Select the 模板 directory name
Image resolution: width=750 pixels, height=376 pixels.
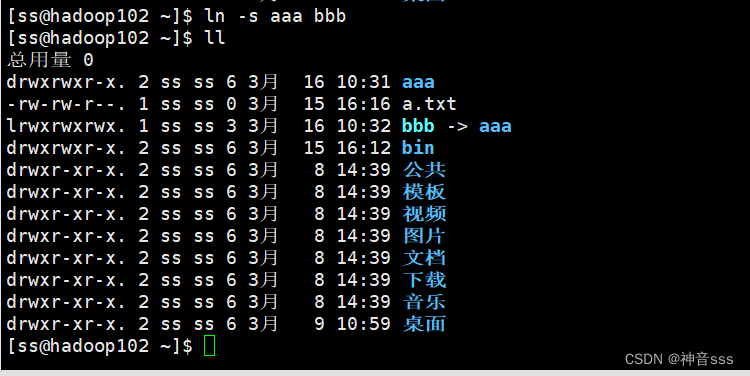pos(424,192)
